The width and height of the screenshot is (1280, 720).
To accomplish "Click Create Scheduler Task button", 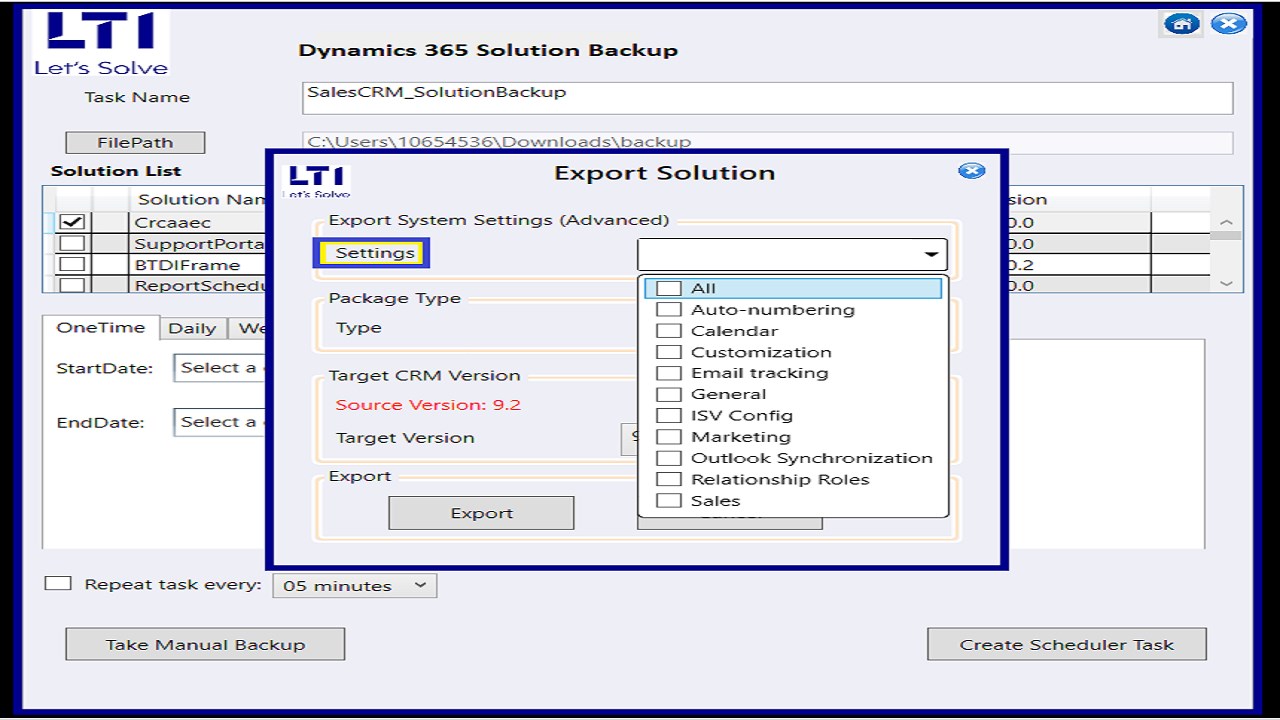I will click(x=1067, y=644).
